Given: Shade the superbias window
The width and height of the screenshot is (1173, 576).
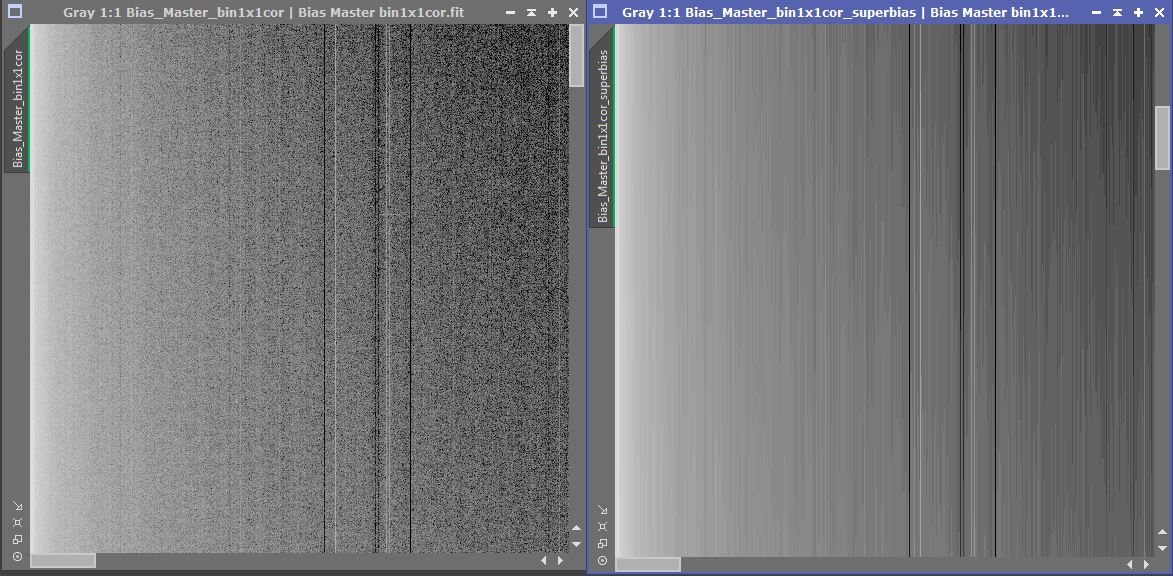Looking at the screenshot, I should pos(1117,13).
